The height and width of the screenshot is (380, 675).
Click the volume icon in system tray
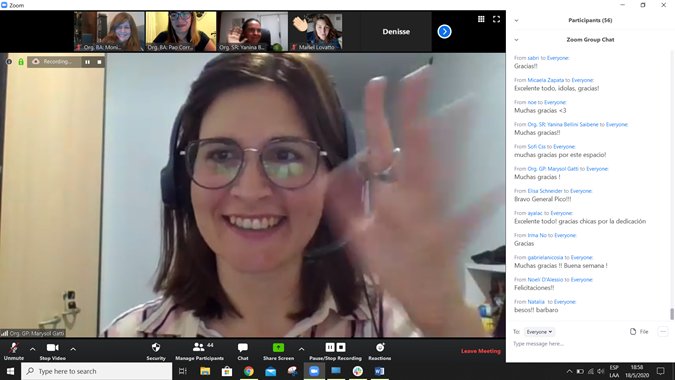point(601,371)
